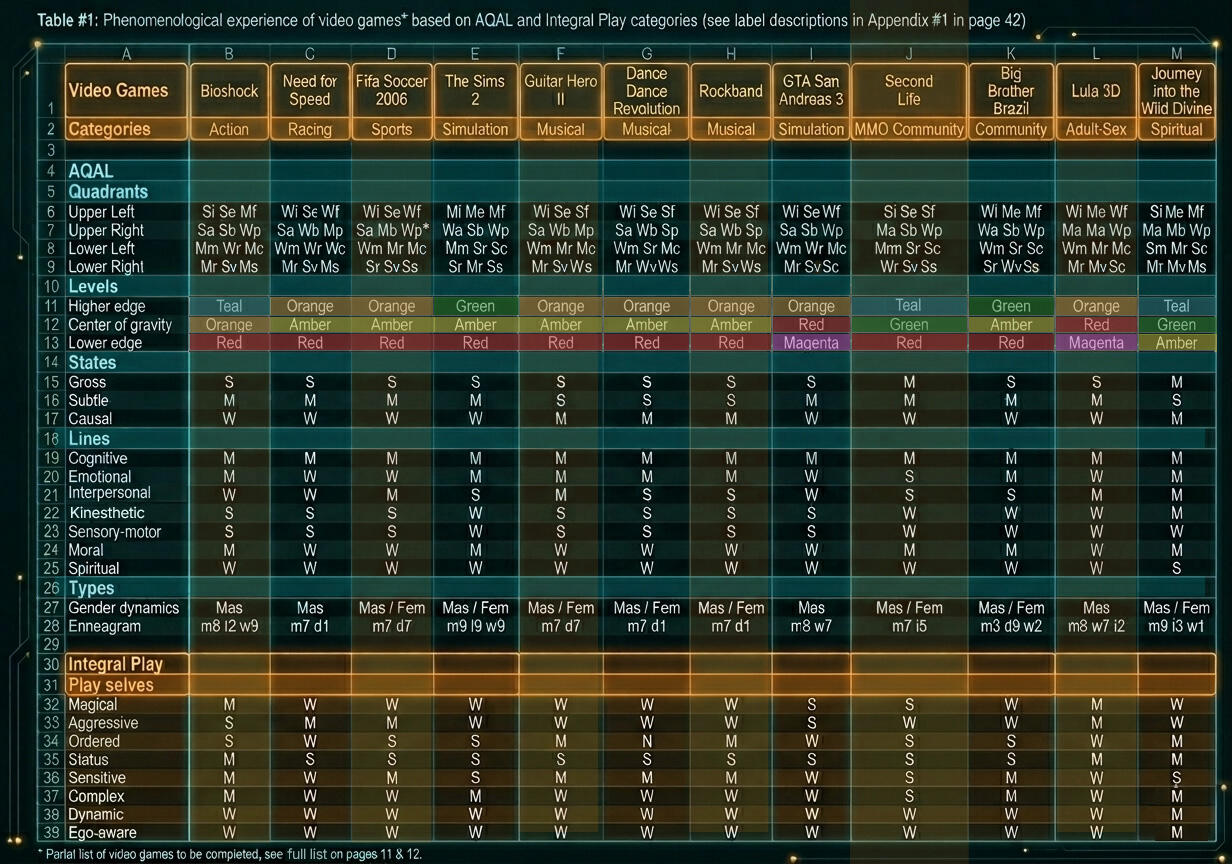1232x864 pixels.
Task: Click the Magenta Lower edge cell for Lula 3D
Action: click(x=1096, y=343)
